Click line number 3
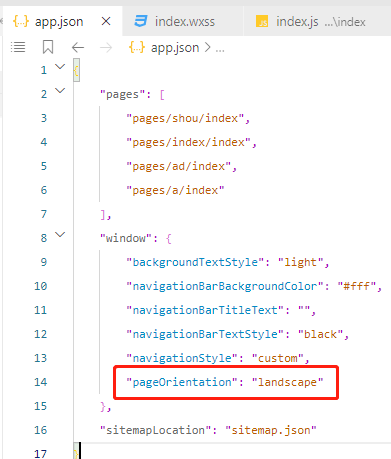The height and width of the screenshot is (459, 391). click(44, 118)
